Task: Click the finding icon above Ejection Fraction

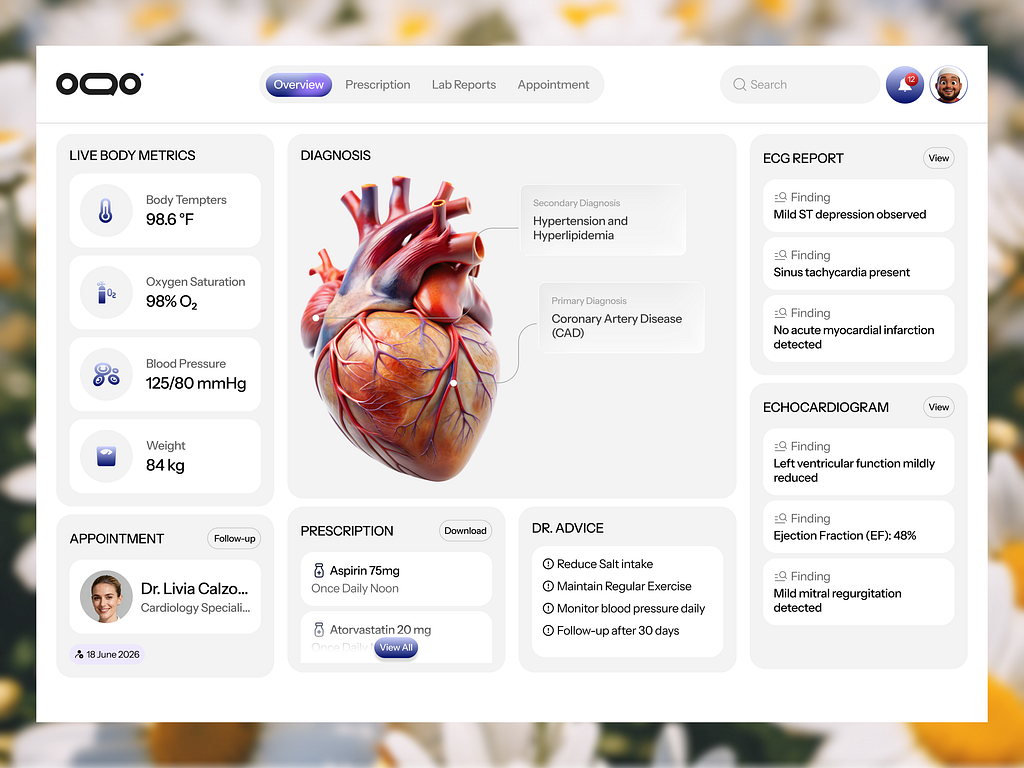Action: pos(780,519)
